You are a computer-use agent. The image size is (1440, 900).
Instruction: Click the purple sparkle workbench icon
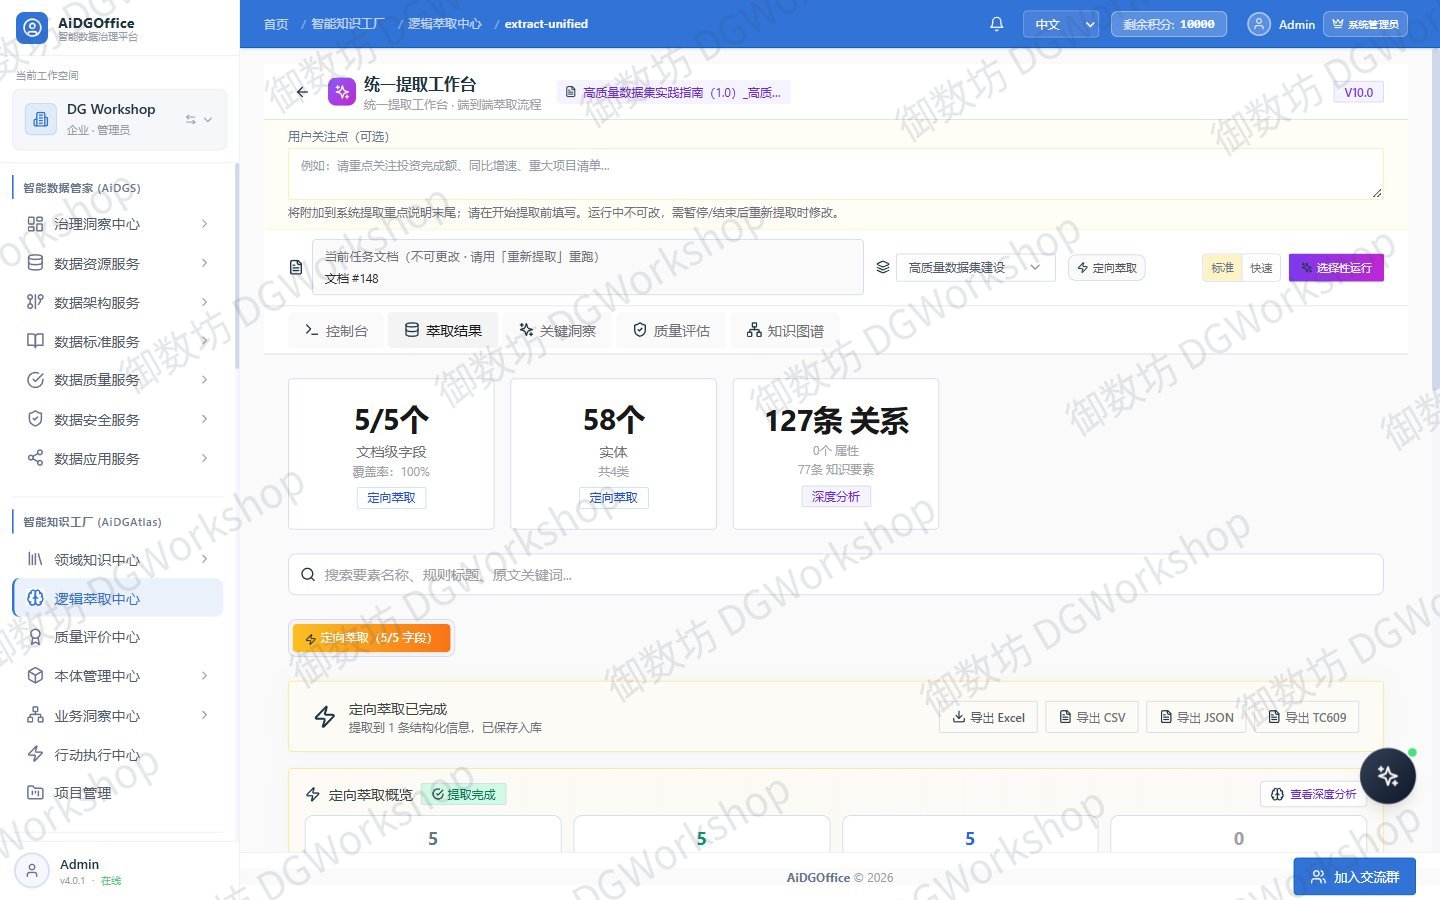(342, 92)
